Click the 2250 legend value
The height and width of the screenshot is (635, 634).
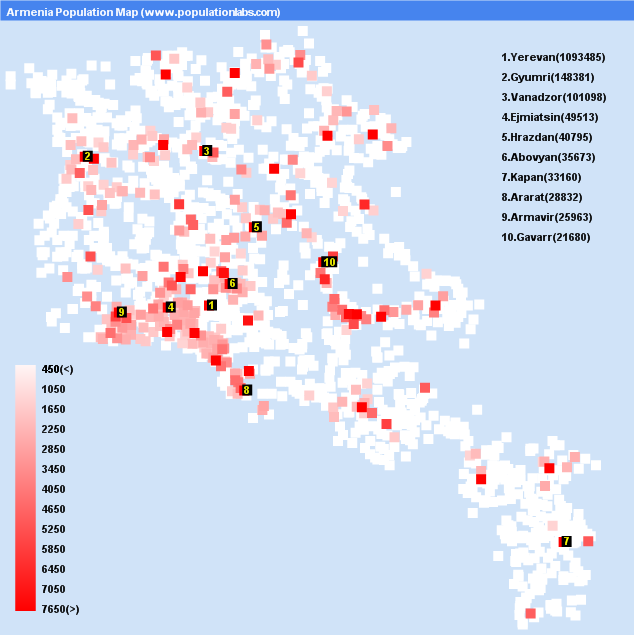pyautogui.click(x=53, y=429)
